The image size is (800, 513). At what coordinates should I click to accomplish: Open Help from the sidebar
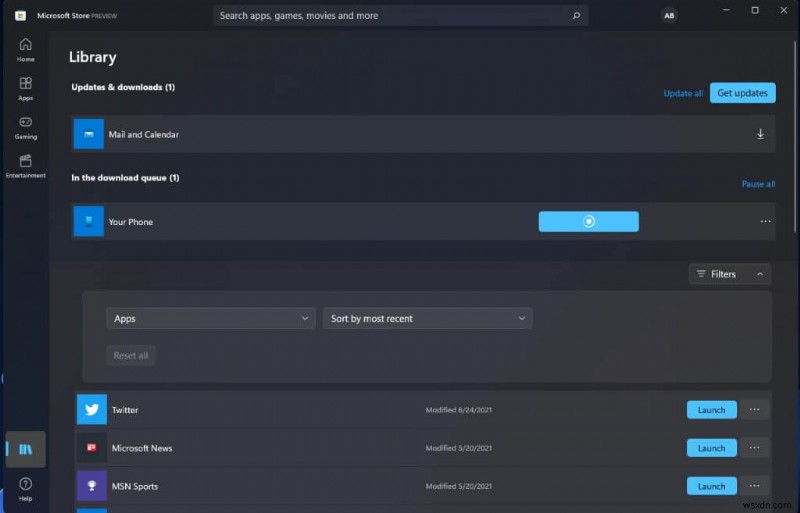click(26, 489)
